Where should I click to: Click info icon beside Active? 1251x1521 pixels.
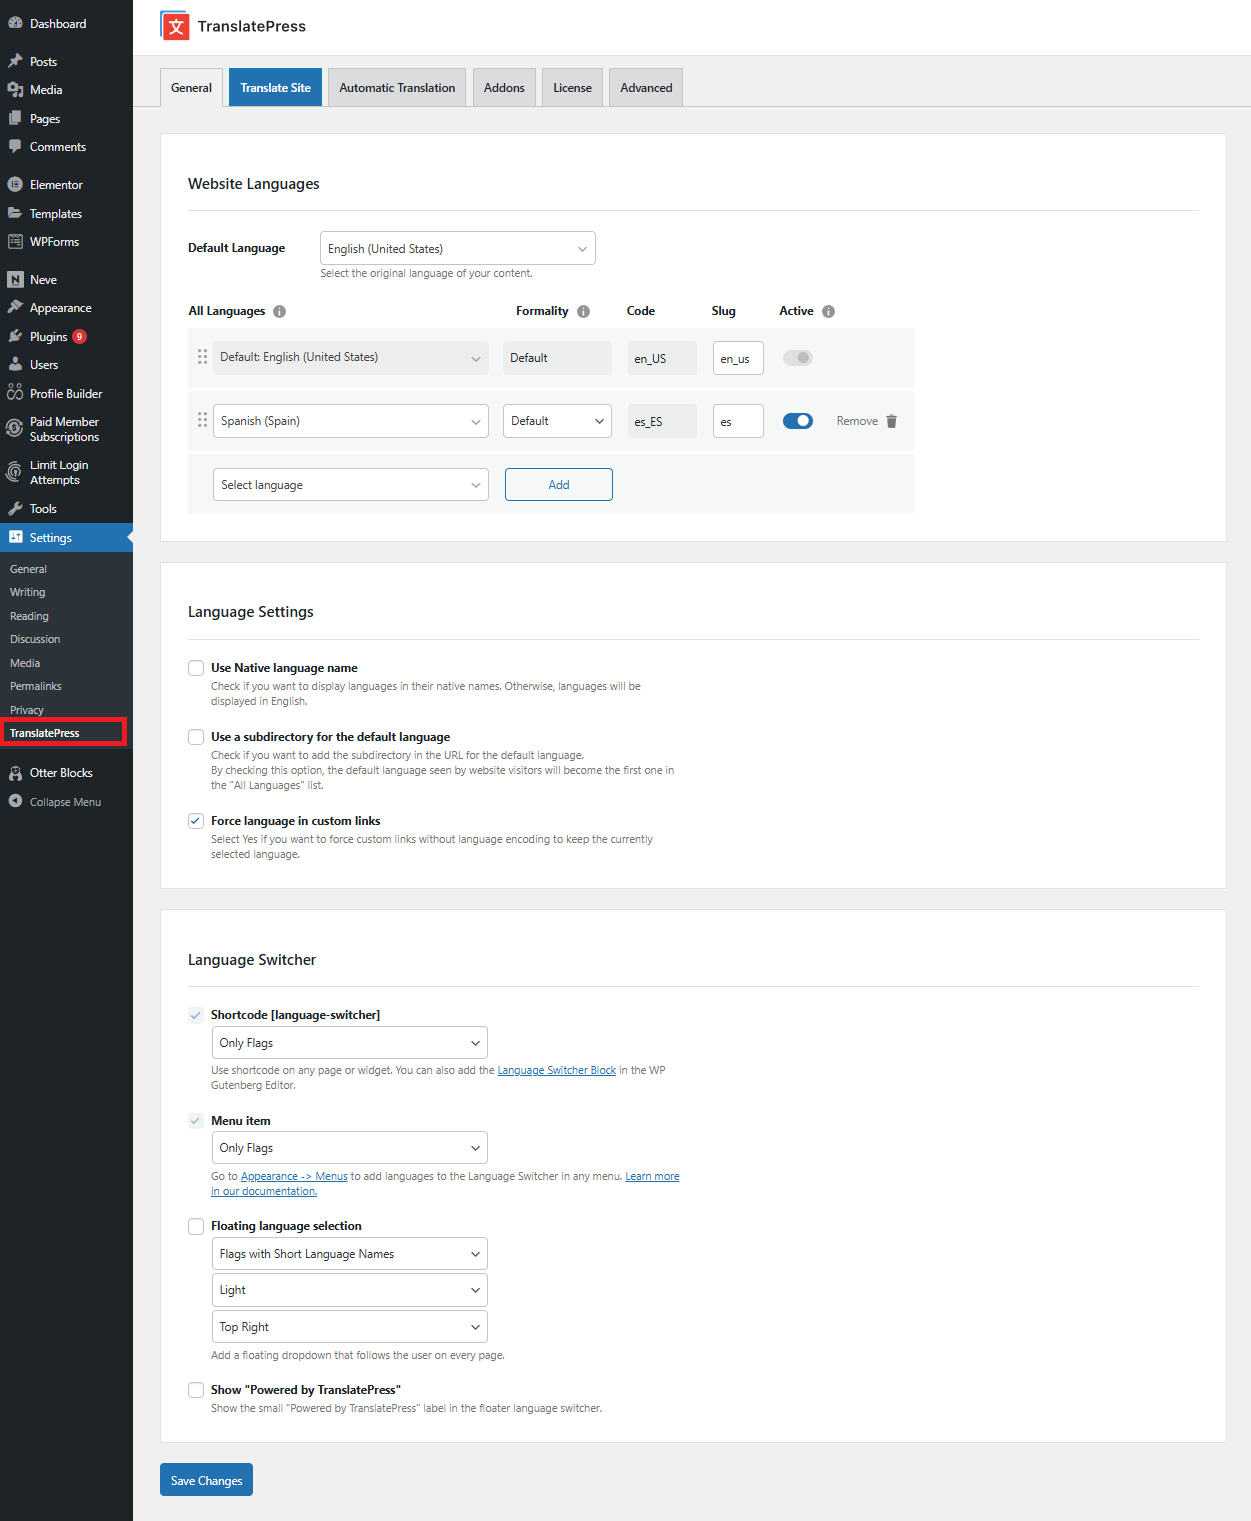click(x=828, y=311)
